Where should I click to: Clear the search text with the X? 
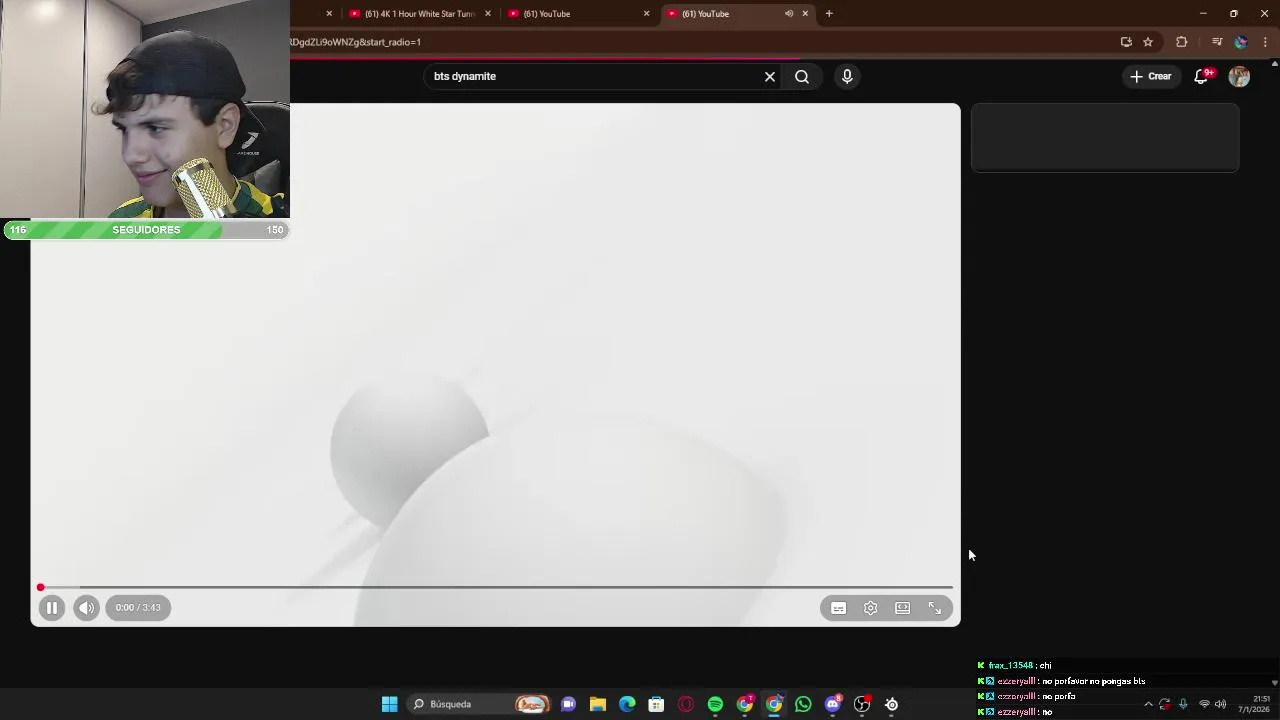[769, 76]
